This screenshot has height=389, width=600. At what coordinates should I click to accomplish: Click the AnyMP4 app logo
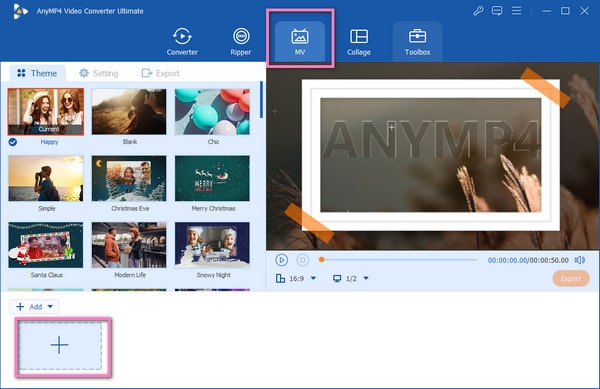pos(20,11)
